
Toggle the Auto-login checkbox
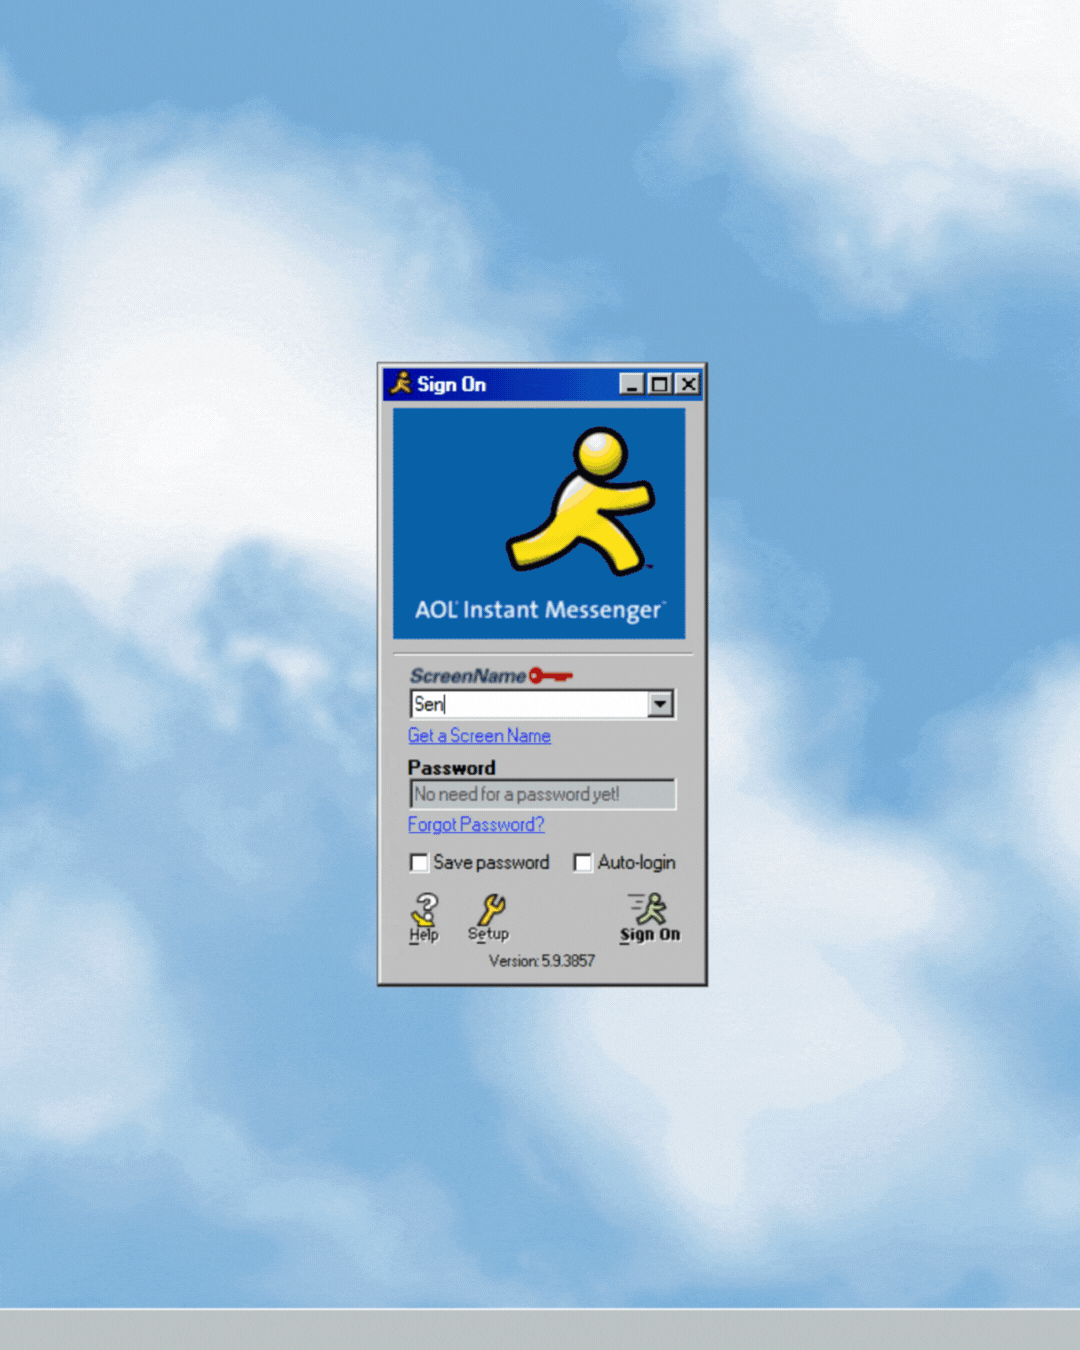[583, 862]
